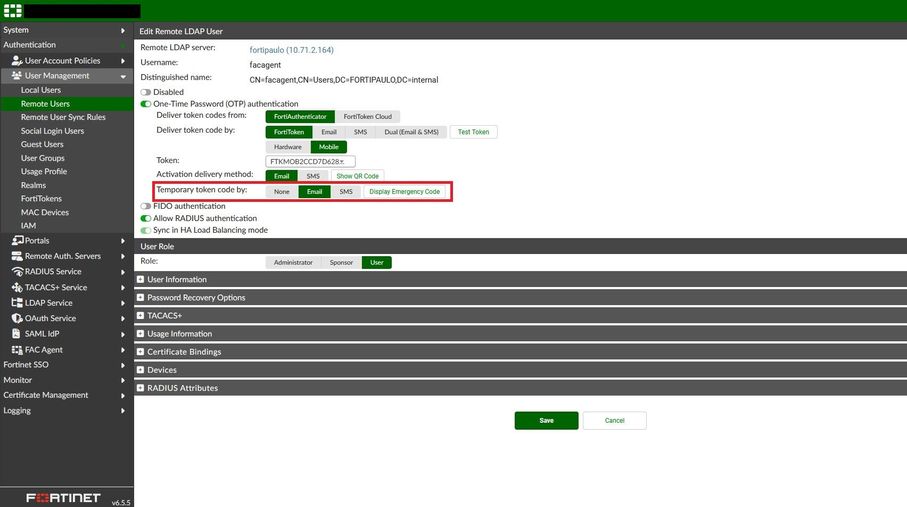Open the fortipaulo (10.71.2.164) server link

[x=292, y=50]
